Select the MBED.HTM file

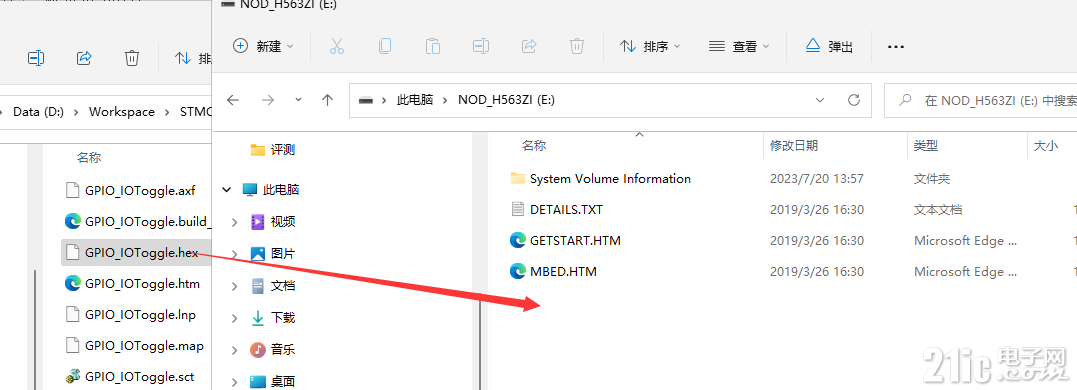[x=563, y=271]
